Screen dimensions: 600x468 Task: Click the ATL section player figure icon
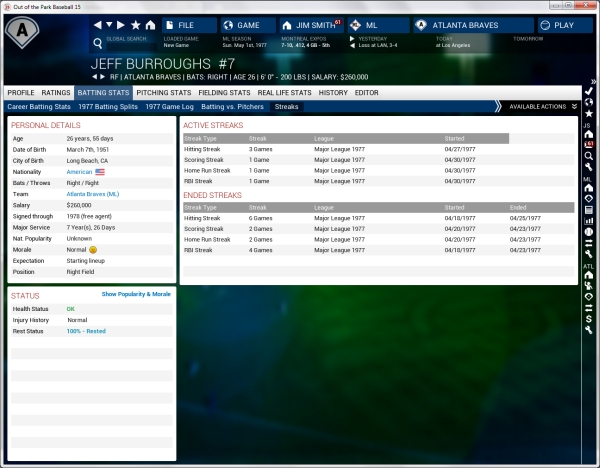589,285
